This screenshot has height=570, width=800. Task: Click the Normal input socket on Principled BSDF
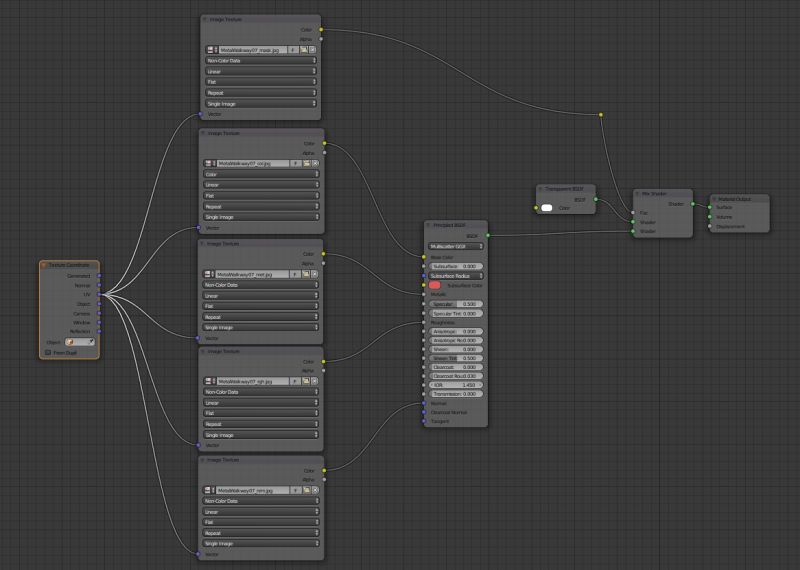(x=423, y=404)
